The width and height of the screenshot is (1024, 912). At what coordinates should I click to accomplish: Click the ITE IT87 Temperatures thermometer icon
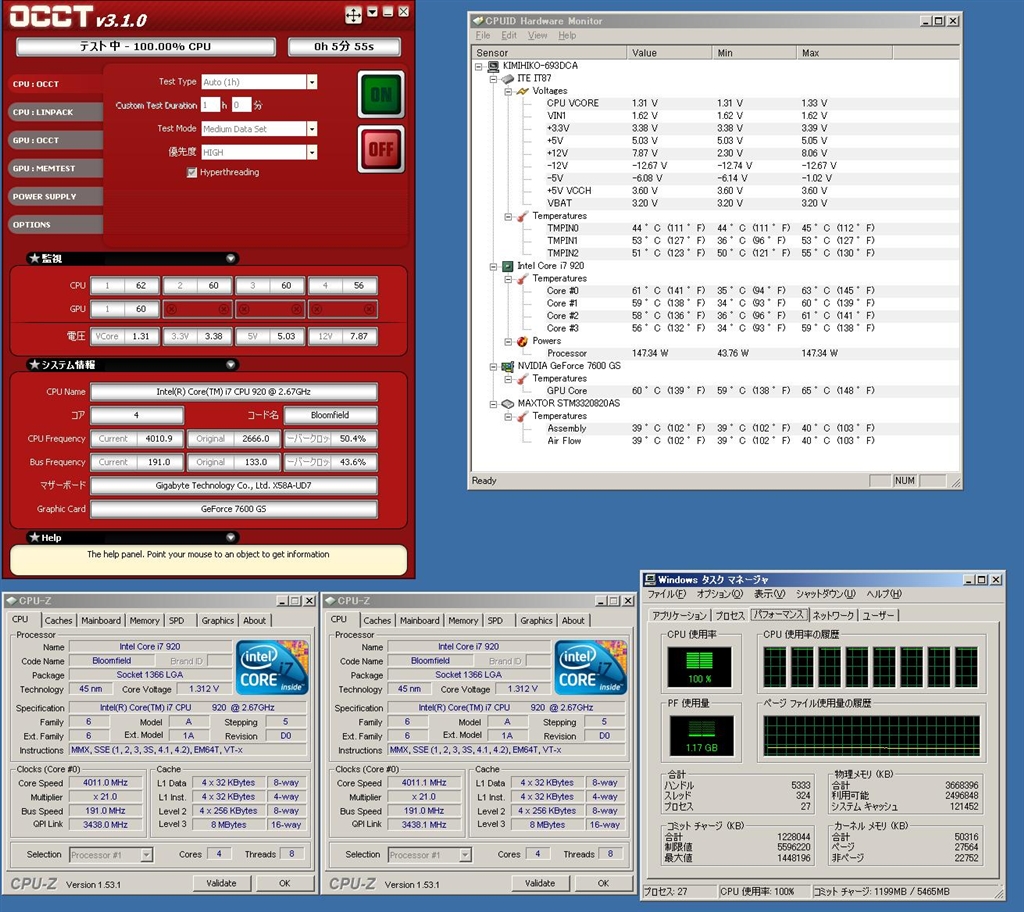tap(522, 216)
